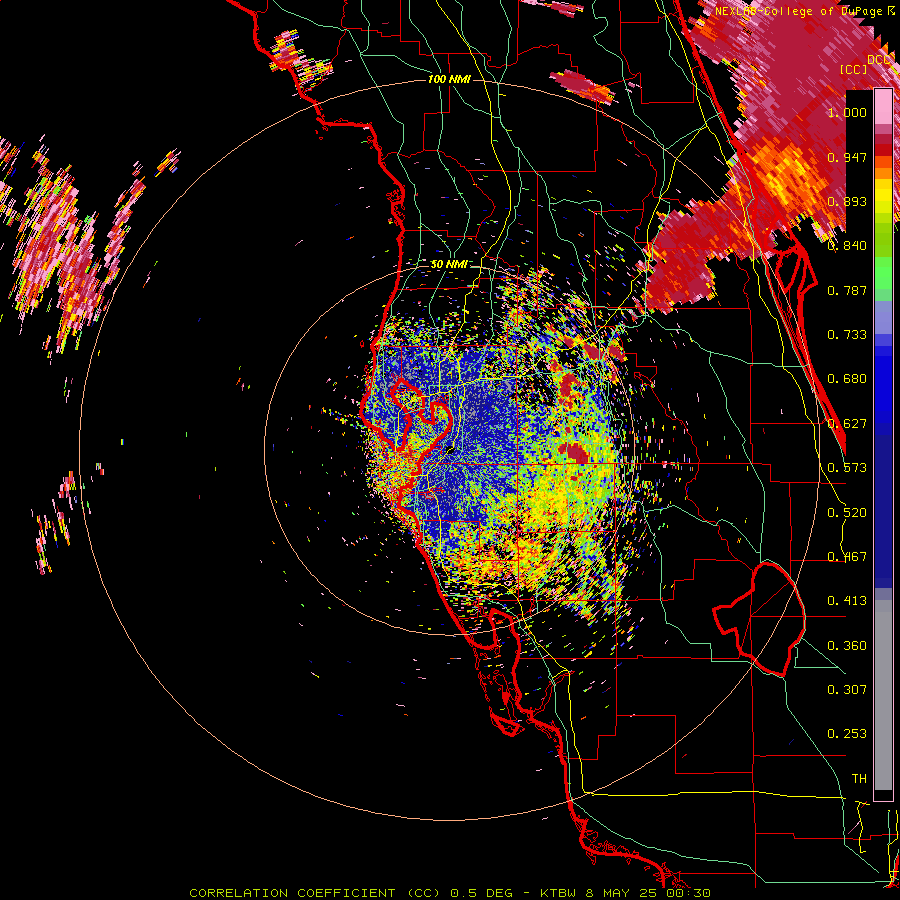
Task: Click the 0.307 scale label
Action: (x=847, y=690)
